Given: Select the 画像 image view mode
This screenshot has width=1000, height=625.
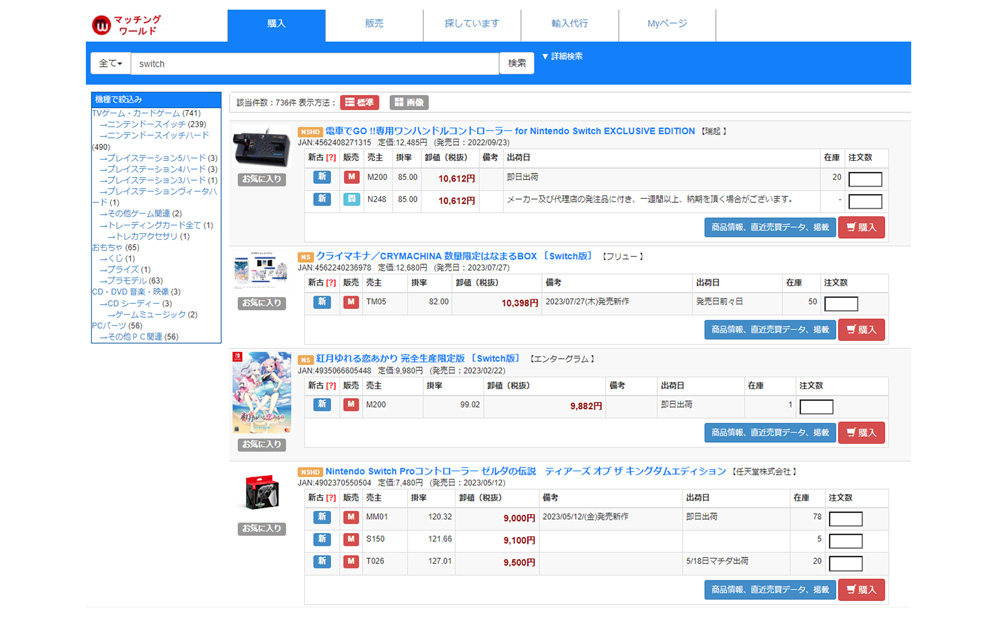Looking at the screenshot, I should [409, 102].
